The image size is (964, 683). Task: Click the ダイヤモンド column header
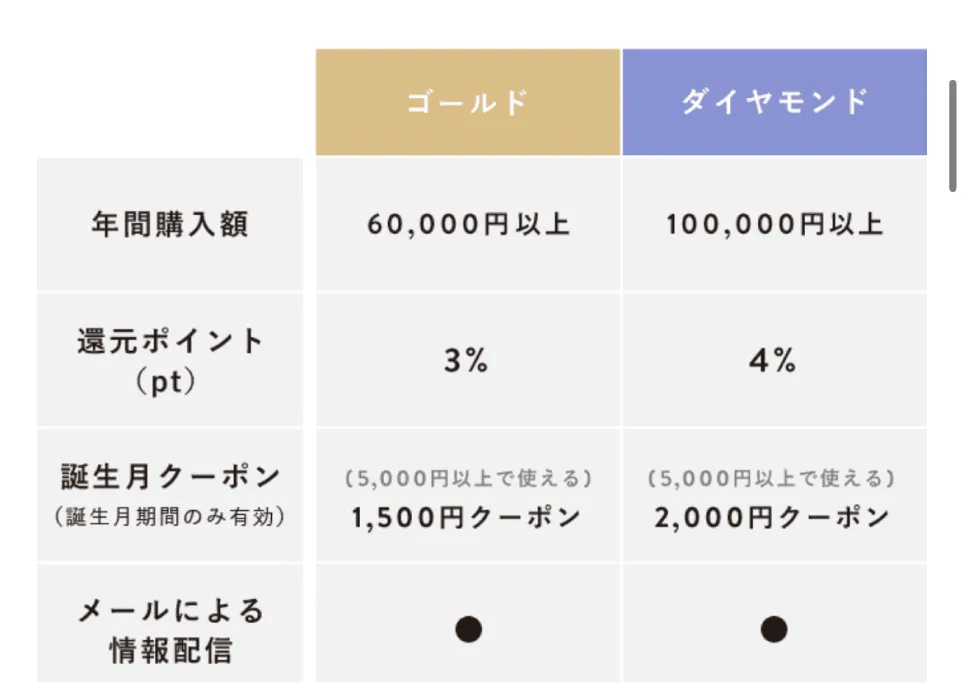click(x=774, y=102)
